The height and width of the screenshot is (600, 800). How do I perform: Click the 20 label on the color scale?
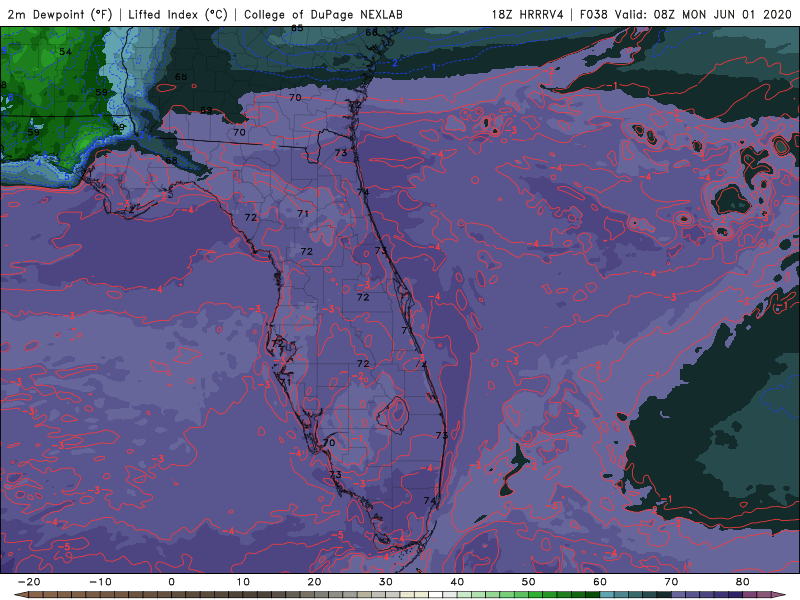tap(314, 582)
